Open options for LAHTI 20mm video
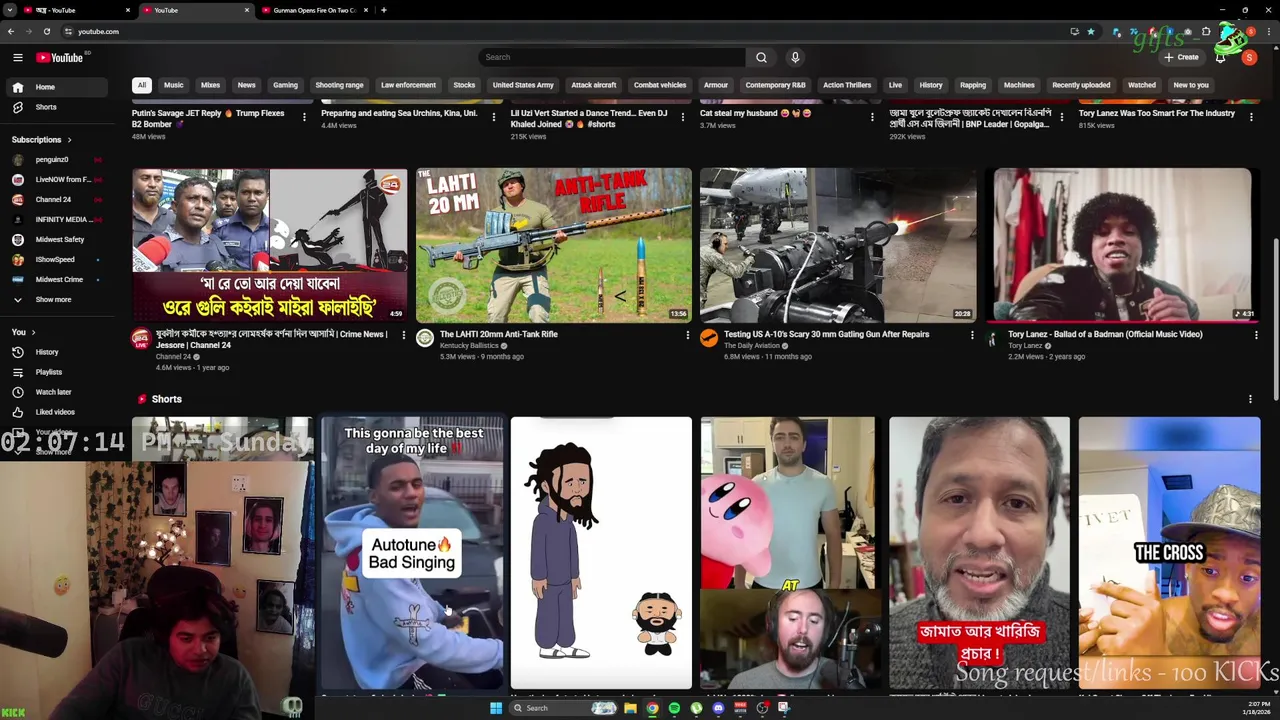The width and height of the screenshot is (1280, 720). click(x=687, y=335)
